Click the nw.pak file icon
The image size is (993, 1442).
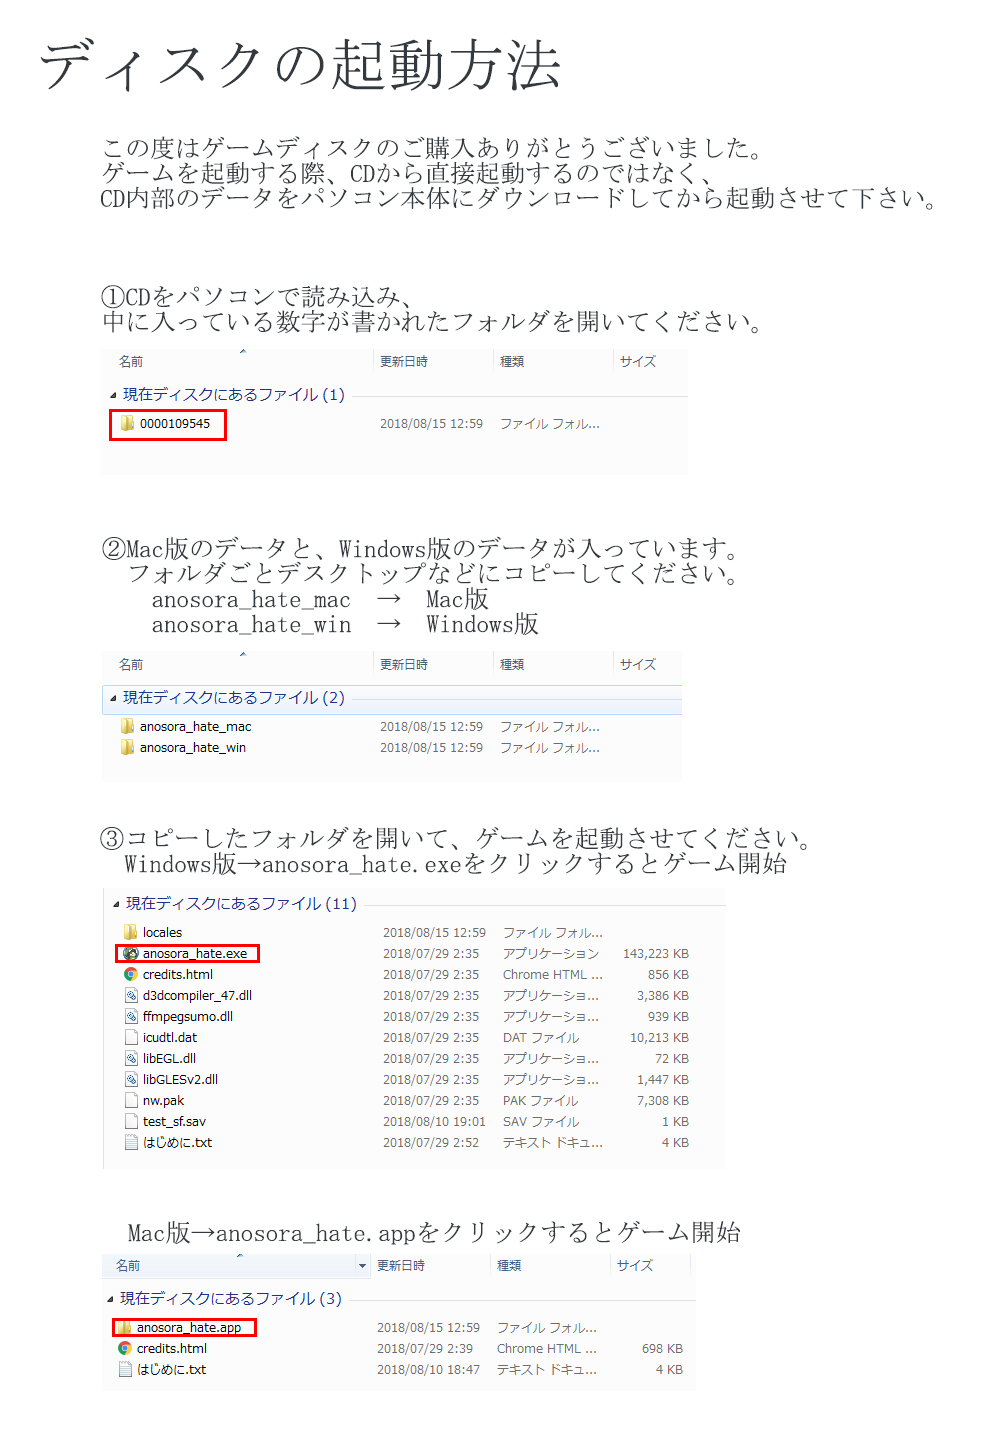point(131,1100)
